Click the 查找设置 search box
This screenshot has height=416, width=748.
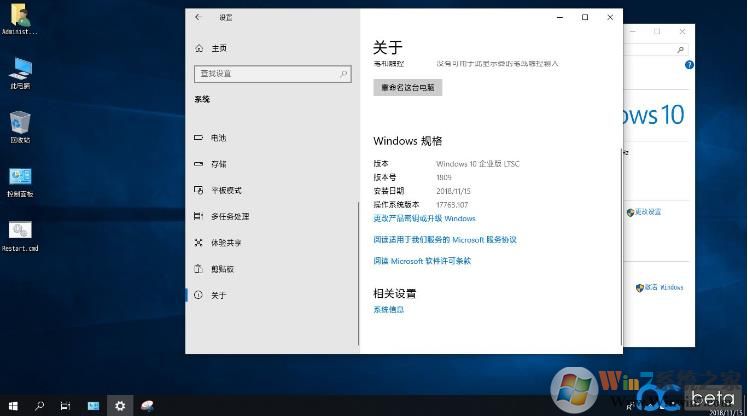272,74
